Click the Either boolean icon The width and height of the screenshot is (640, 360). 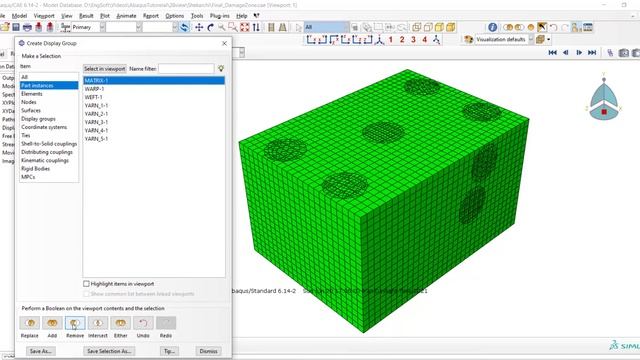coord(120,323)
